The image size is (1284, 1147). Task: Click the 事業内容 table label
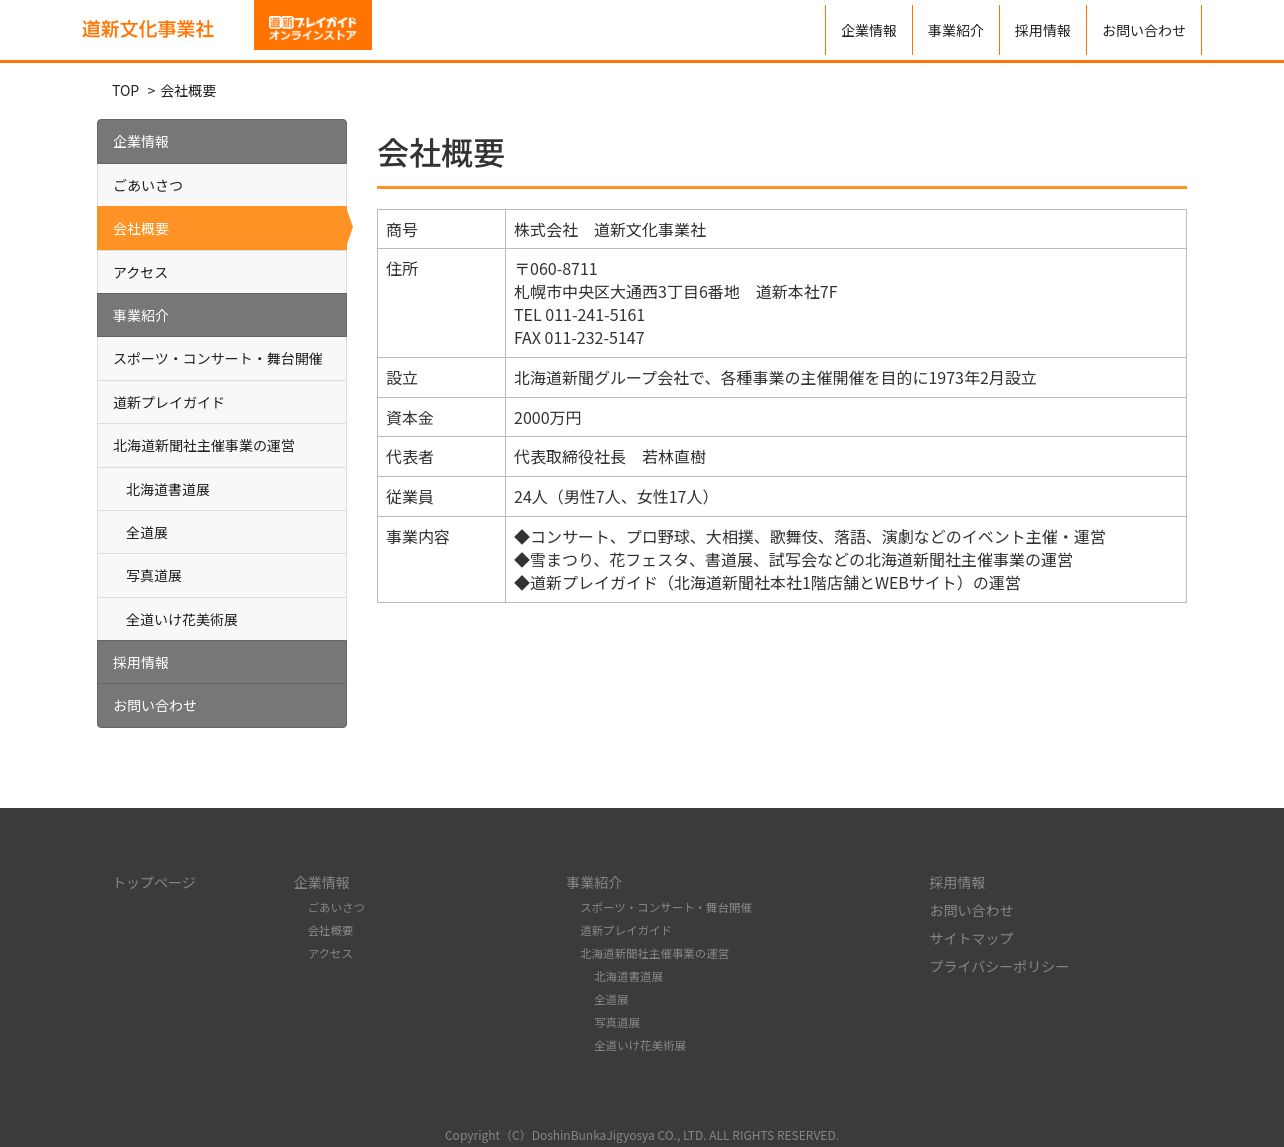[x=418, y=537]
